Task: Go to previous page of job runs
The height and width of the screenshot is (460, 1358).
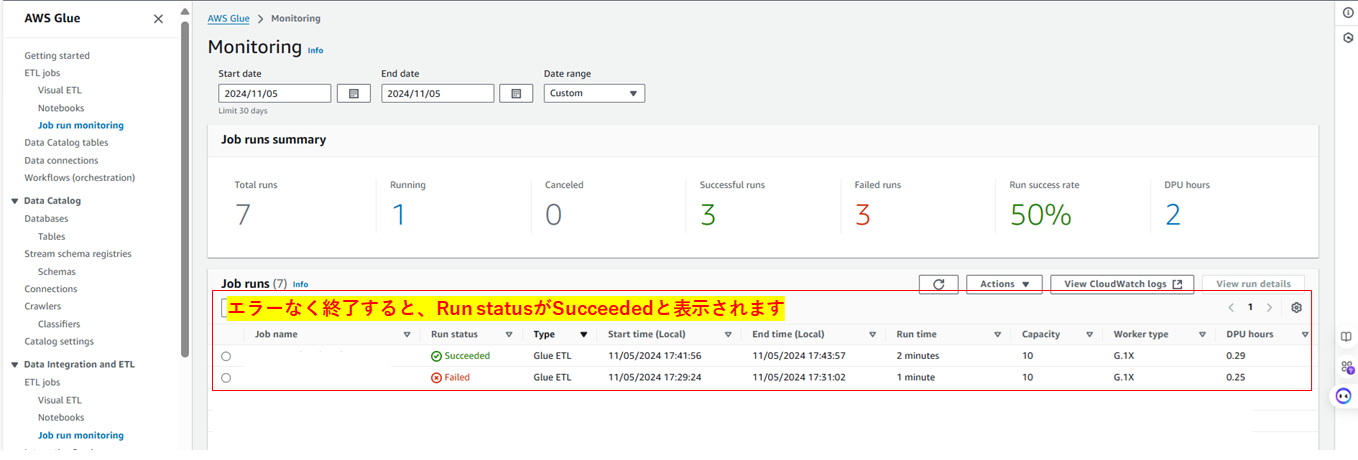Action: [x=1231, y=308]
